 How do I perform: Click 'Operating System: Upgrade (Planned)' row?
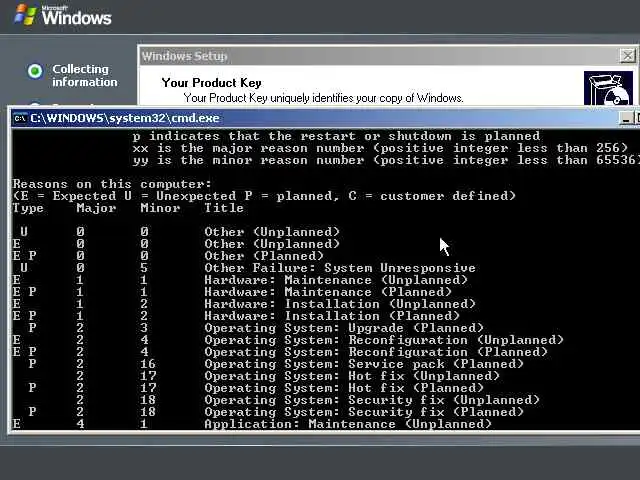[x=256, y=328]
